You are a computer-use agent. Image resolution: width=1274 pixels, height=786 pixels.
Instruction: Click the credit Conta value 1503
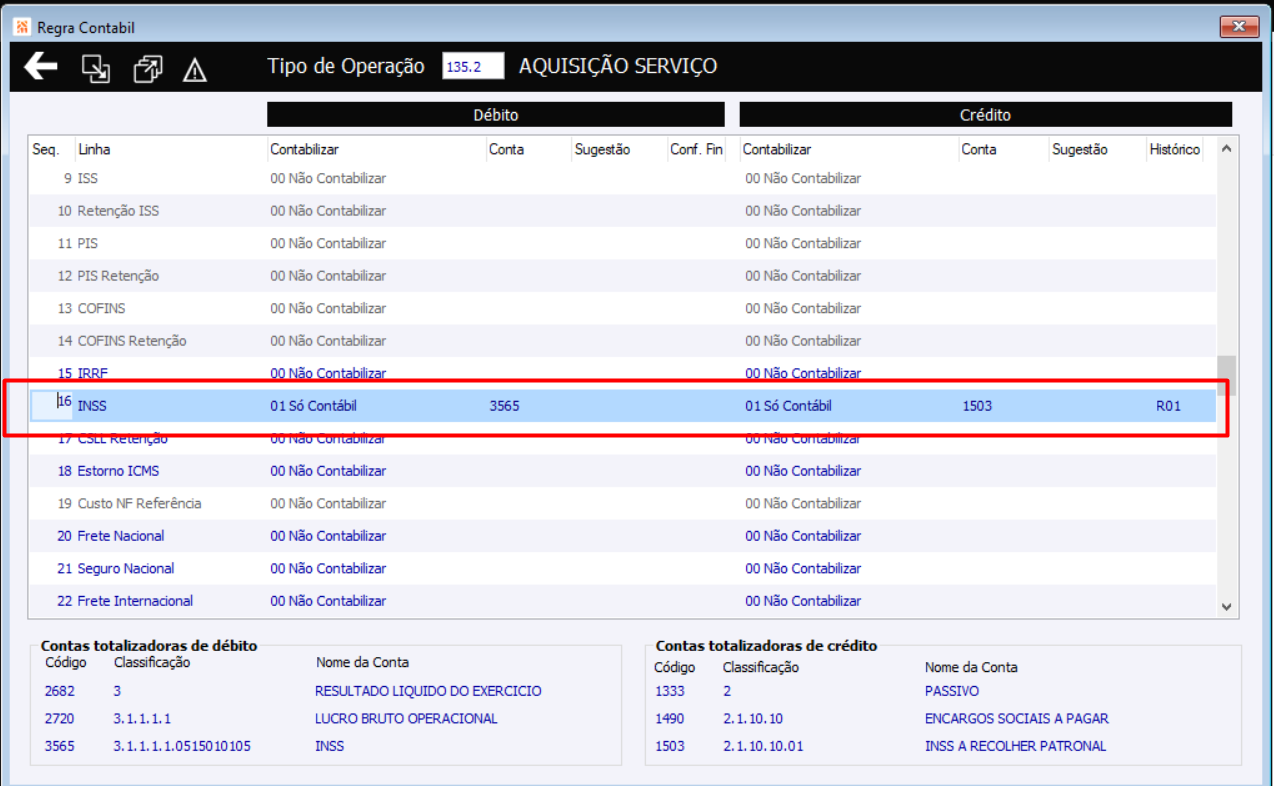point(977,406)
